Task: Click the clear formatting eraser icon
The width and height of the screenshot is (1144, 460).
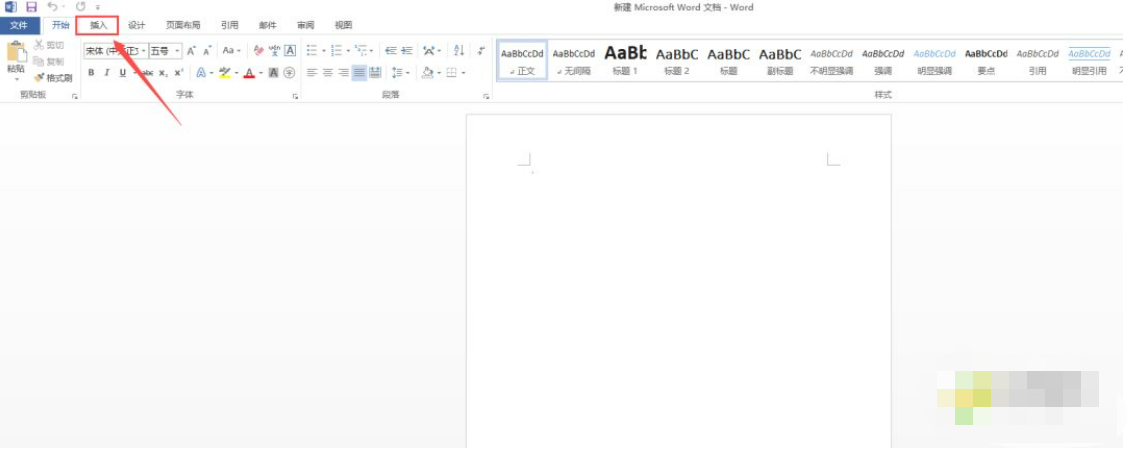Action: coord(258,50)
